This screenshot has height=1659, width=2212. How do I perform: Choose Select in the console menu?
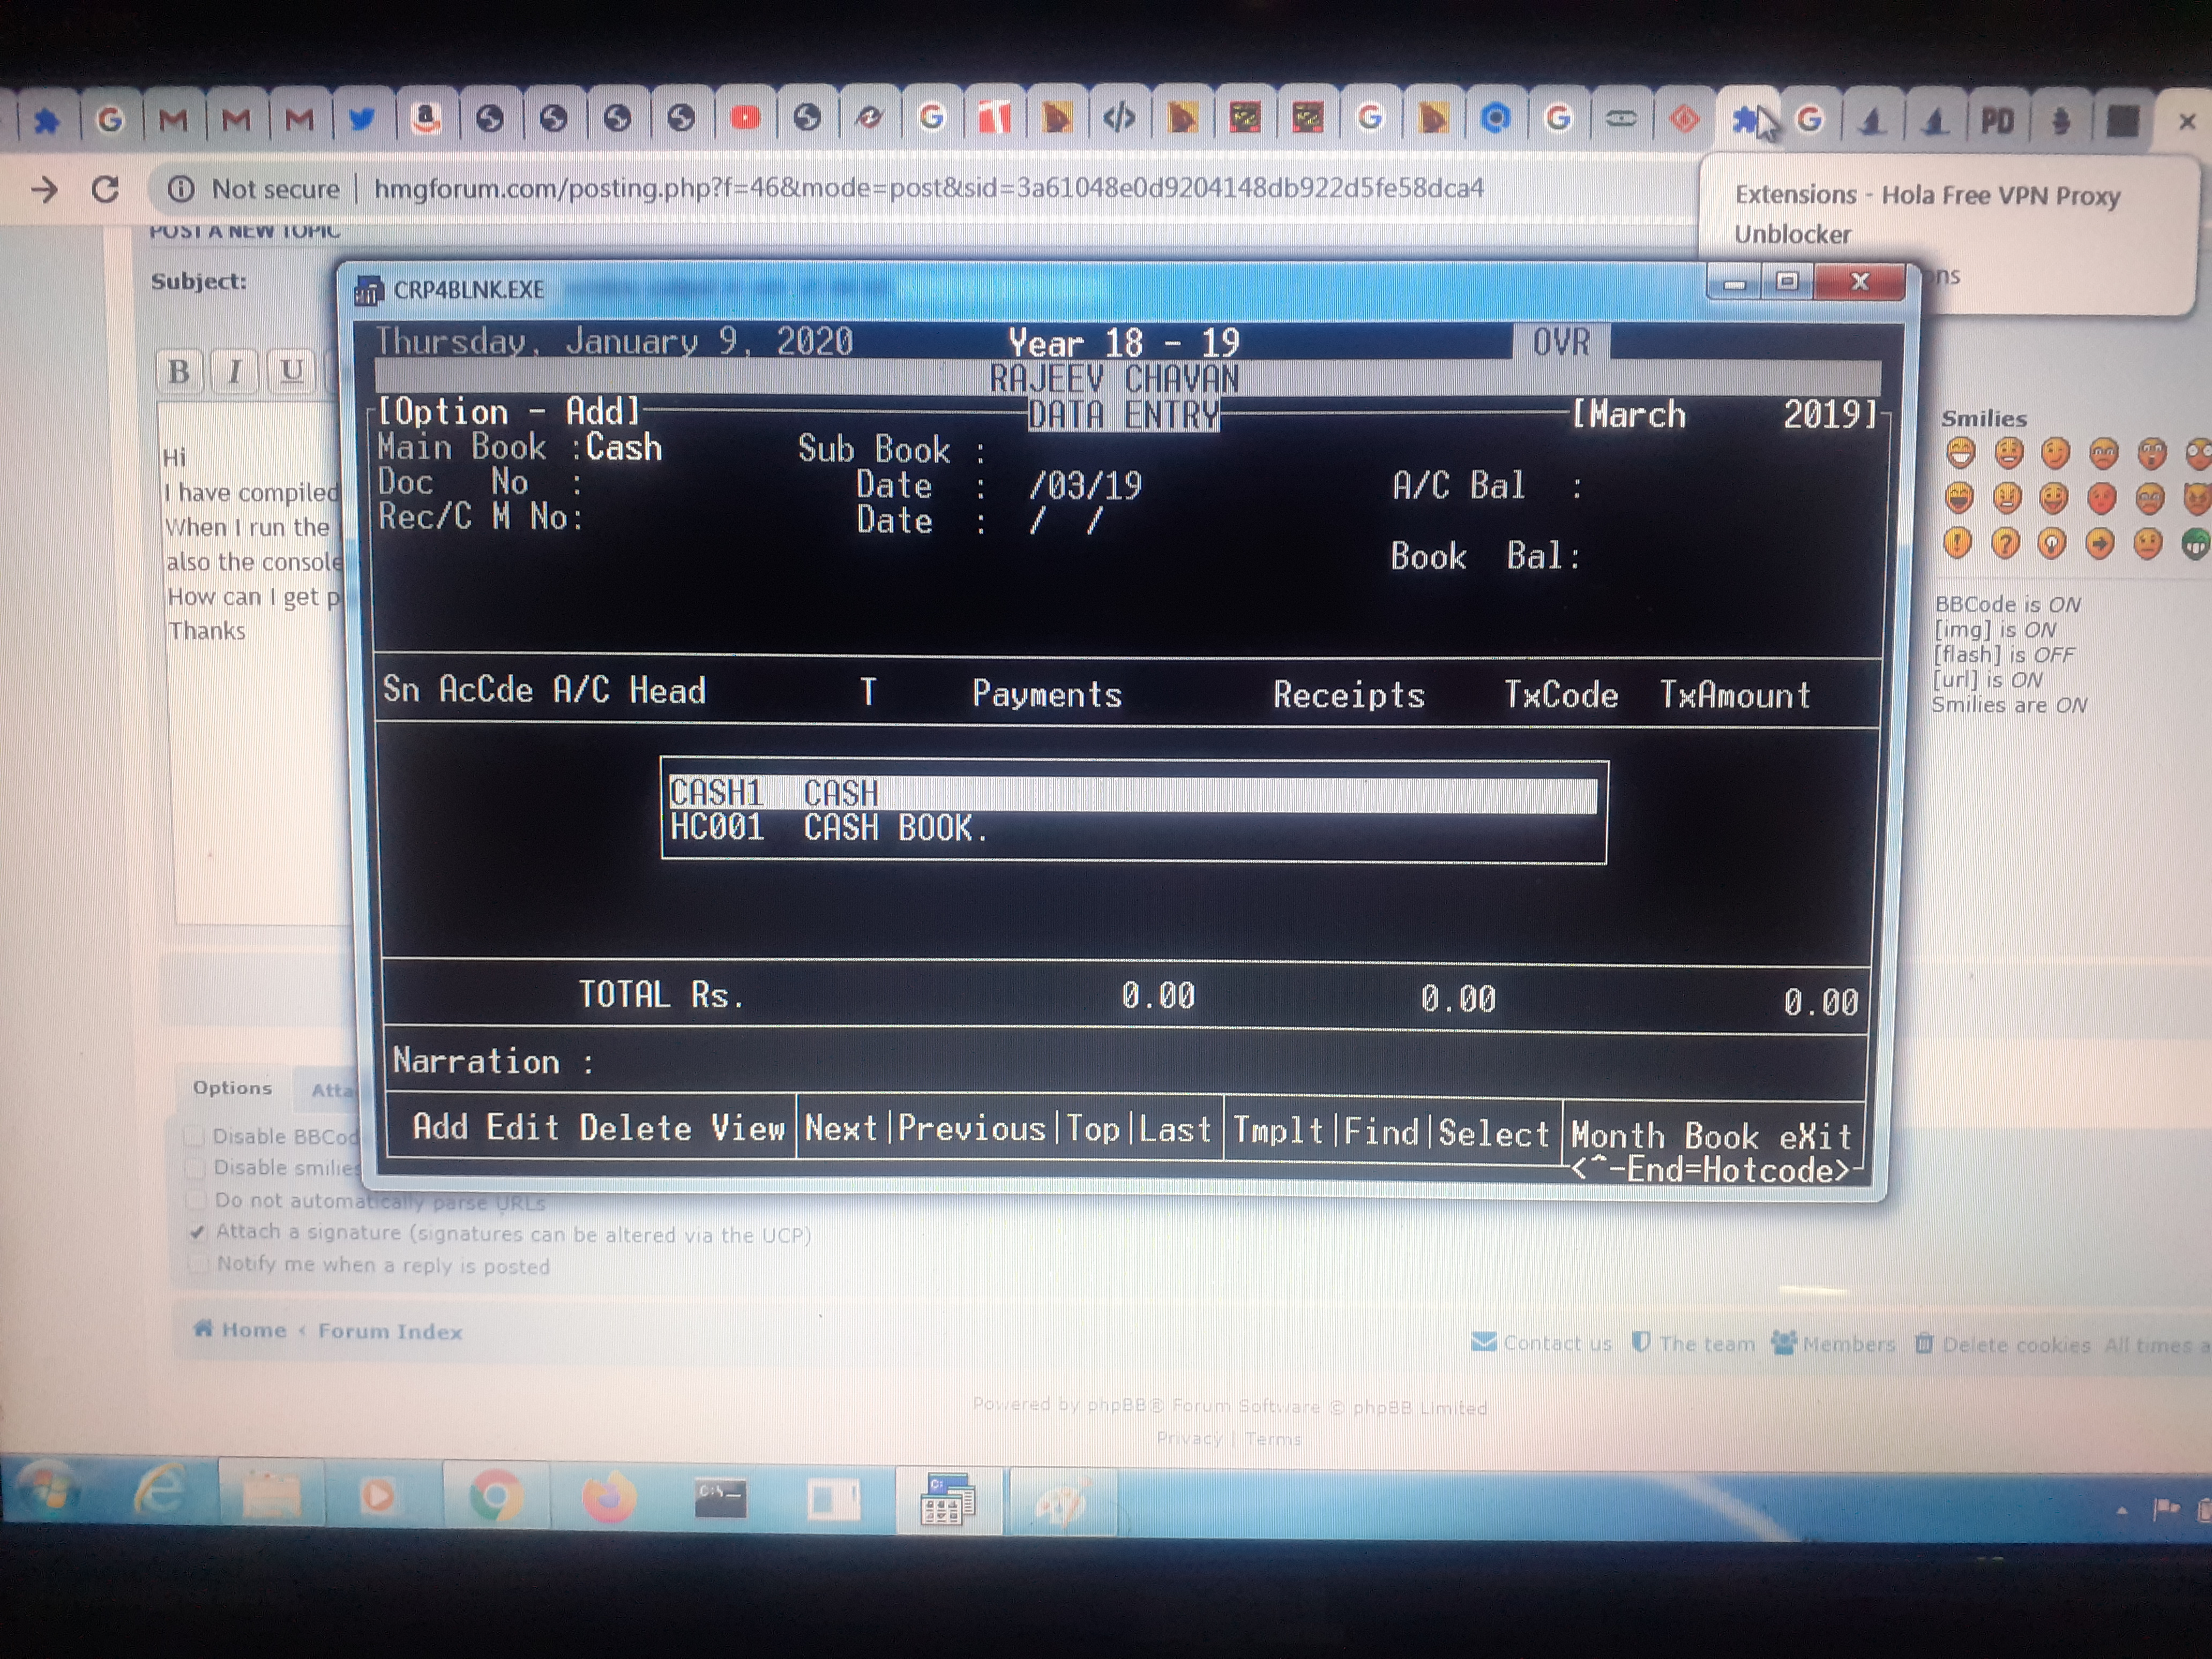pos(1494,1134)
